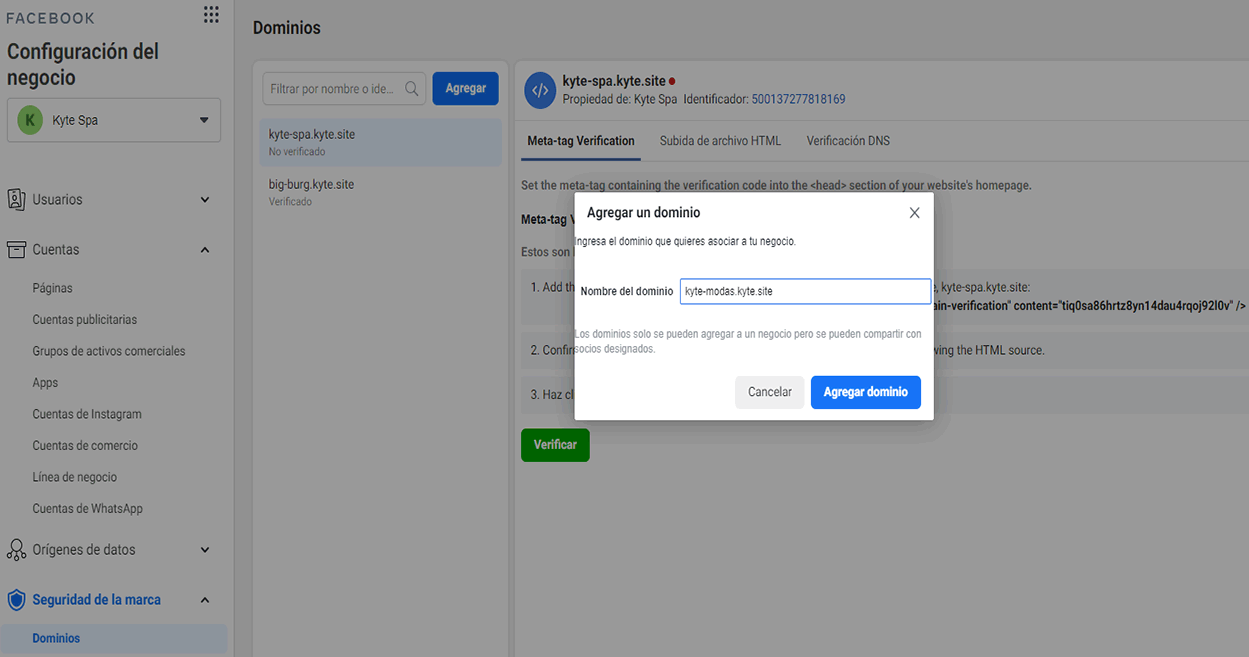Click the kyte-spa.kyte.site header title
This screenshot has width=1249, height=657.
(614, 81)
